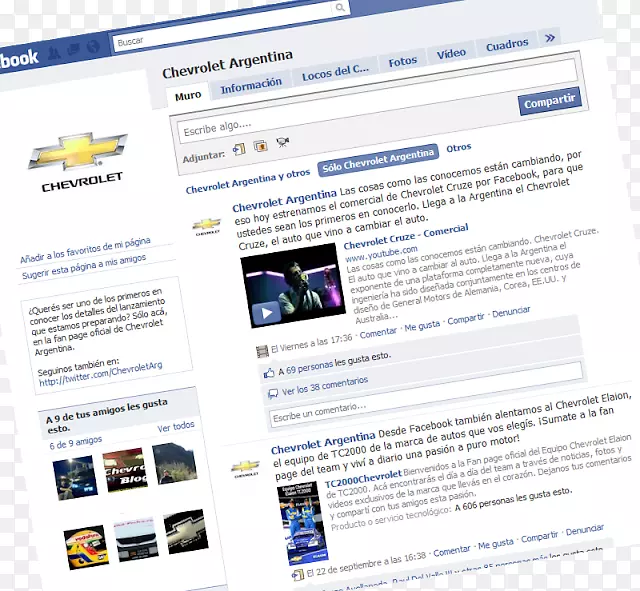Open friend requests icon in top bar
The image size is (640, 591).
(55, 52)
